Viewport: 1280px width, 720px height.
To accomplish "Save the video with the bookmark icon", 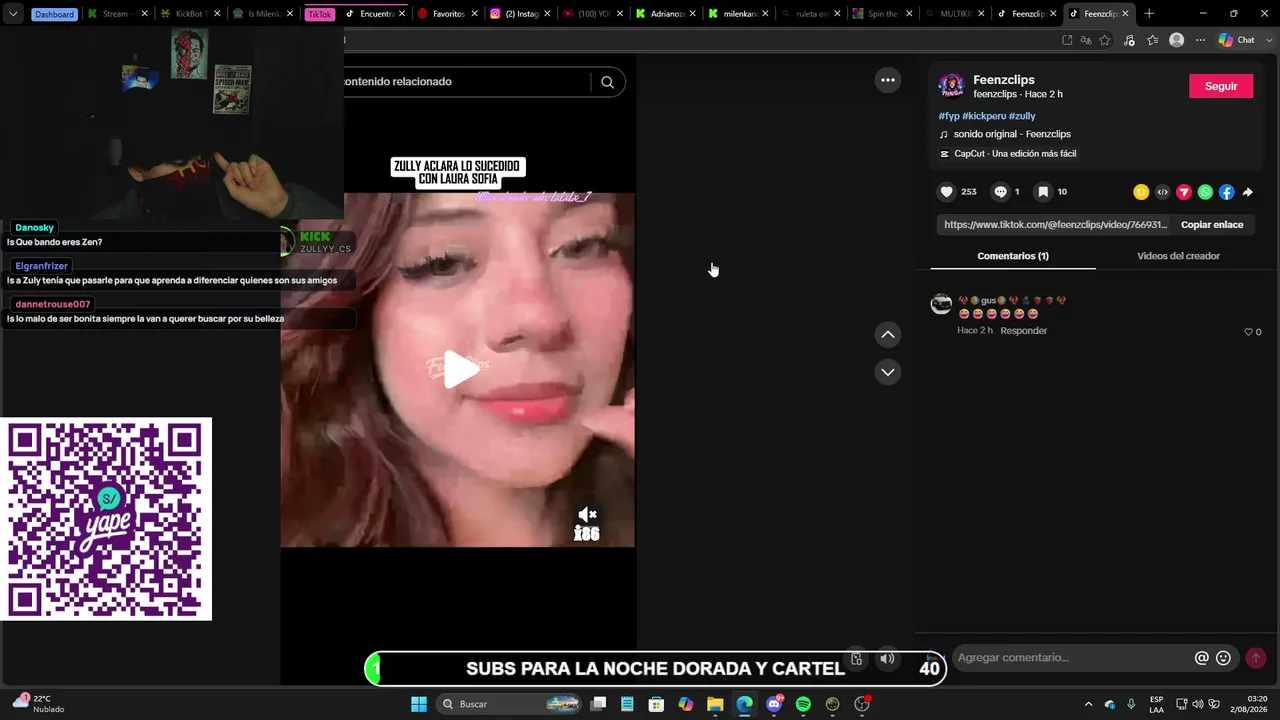I will (1042, 192).
